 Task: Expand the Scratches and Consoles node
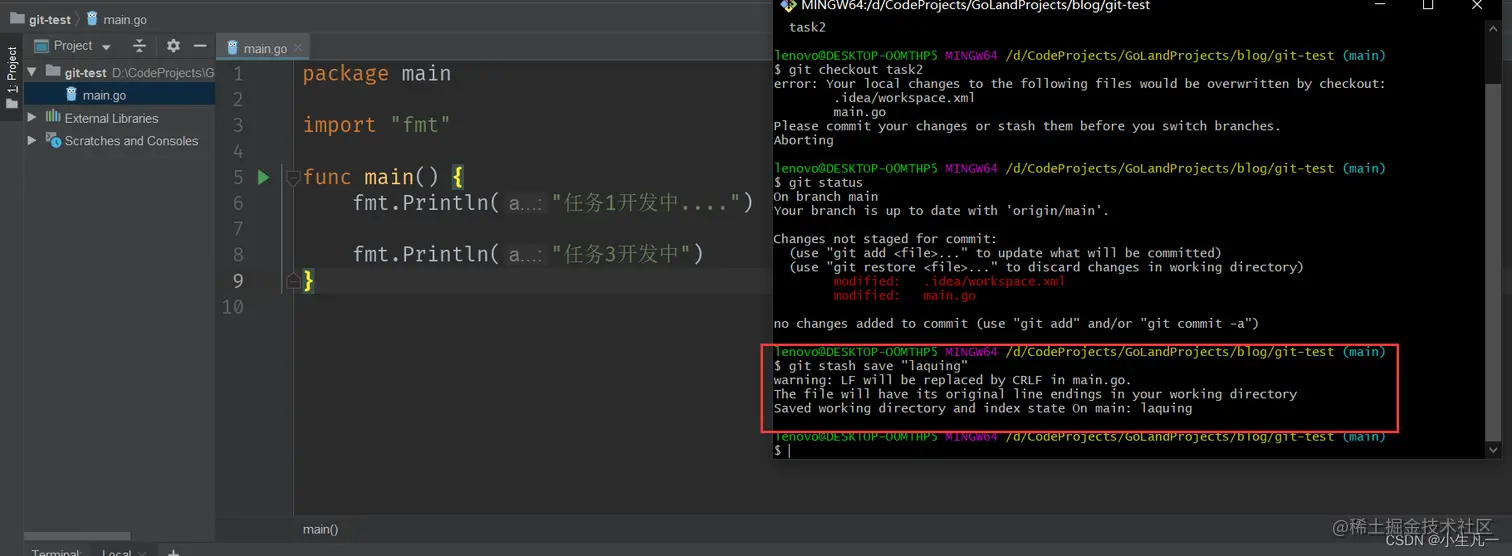(32, 141)
